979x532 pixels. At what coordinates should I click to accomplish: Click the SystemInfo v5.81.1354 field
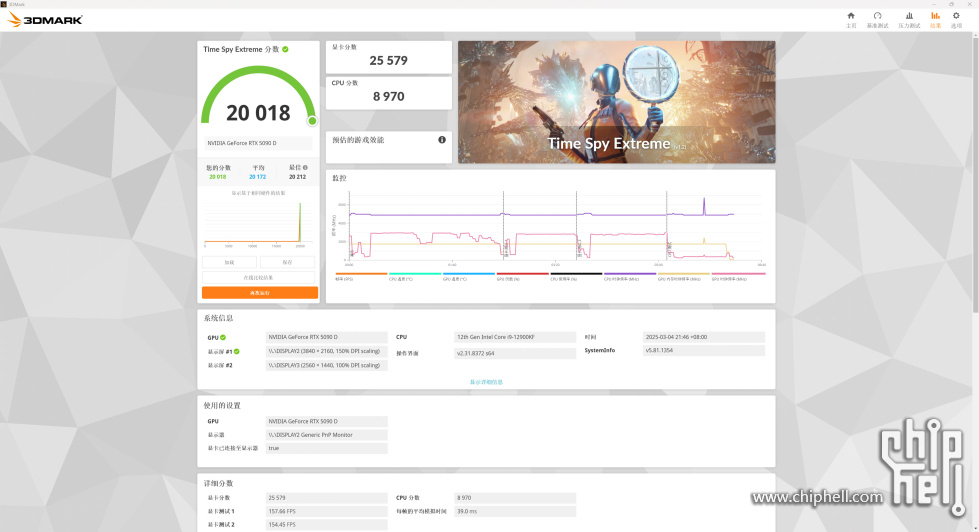pyautogui.click(x=704, y=350)
